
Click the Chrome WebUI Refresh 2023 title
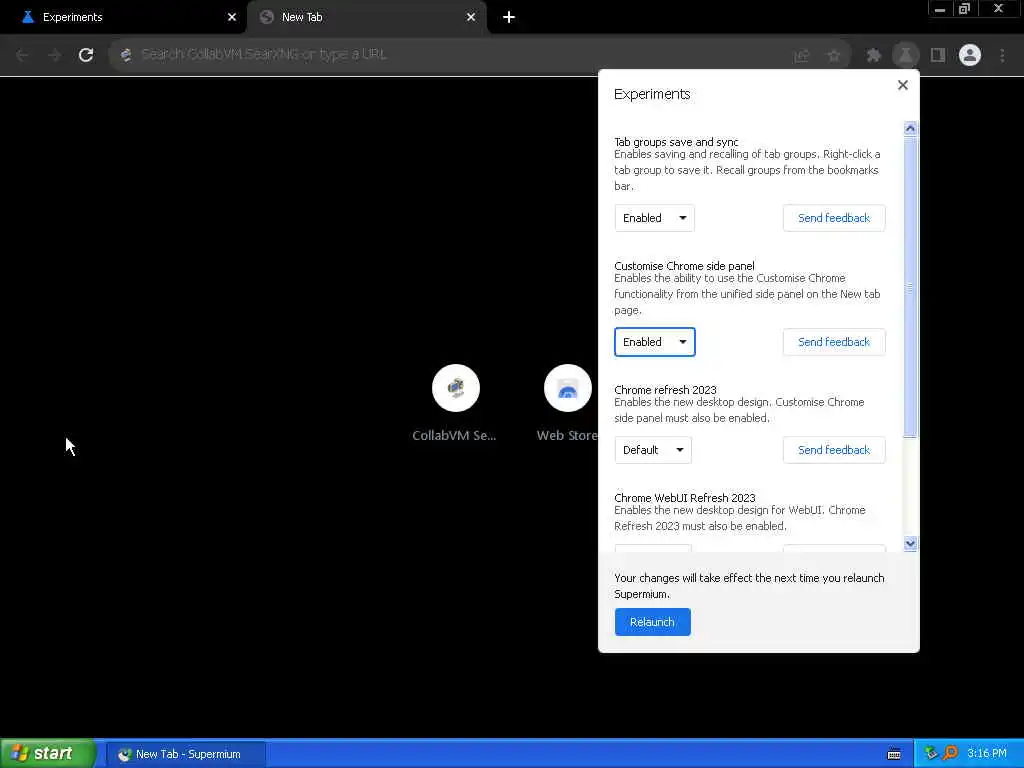coord(684,498)
